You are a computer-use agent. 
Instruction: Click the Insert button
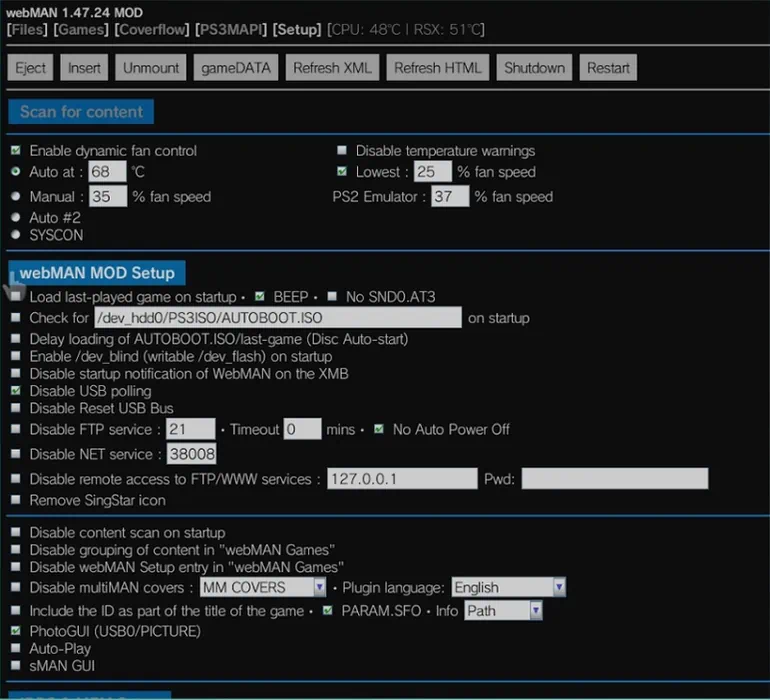point(84,68)
